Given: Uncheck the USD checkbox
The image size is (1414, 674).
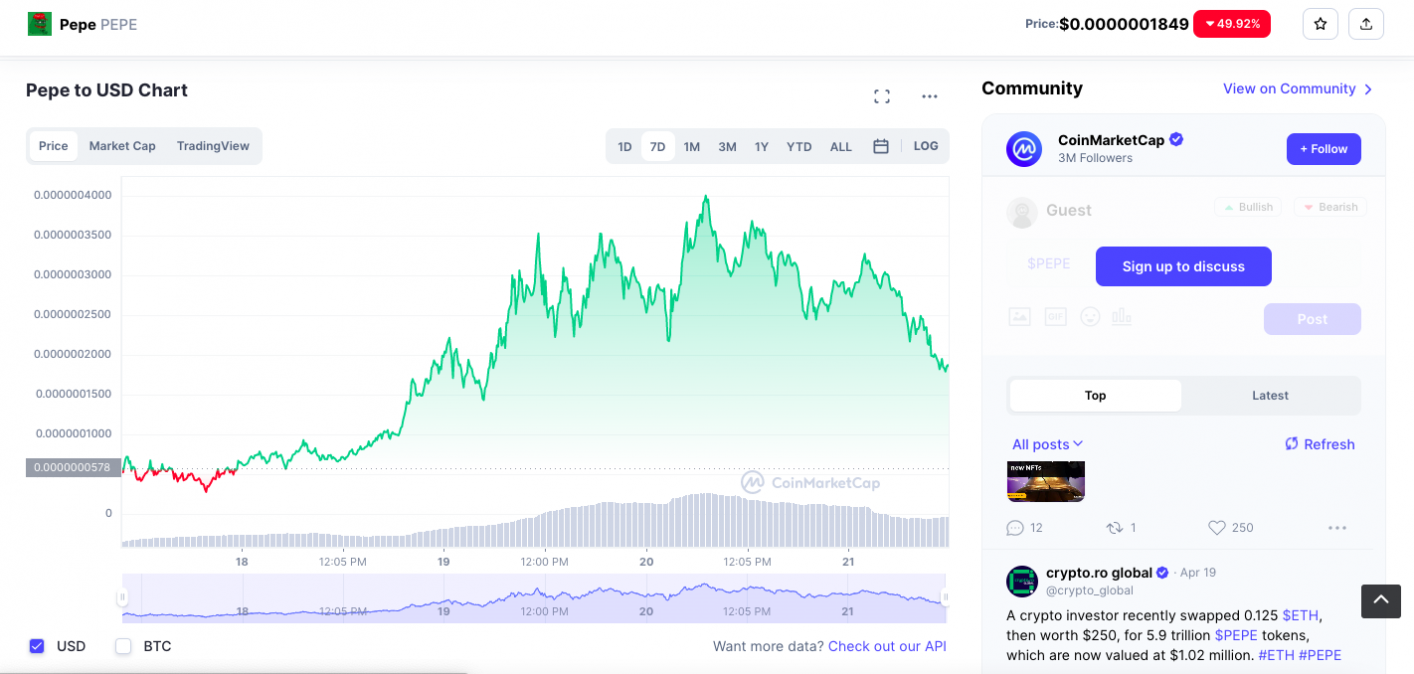Looking at the screenshot, I should [x=37, y=646].
